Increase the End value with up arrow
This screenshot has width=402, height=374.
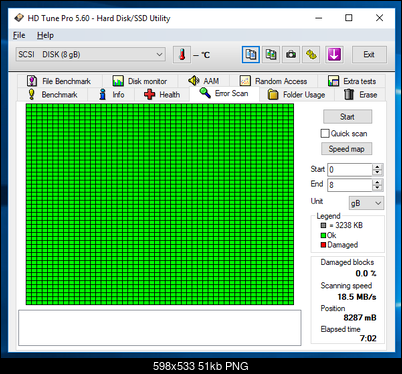tap(377, 182)
